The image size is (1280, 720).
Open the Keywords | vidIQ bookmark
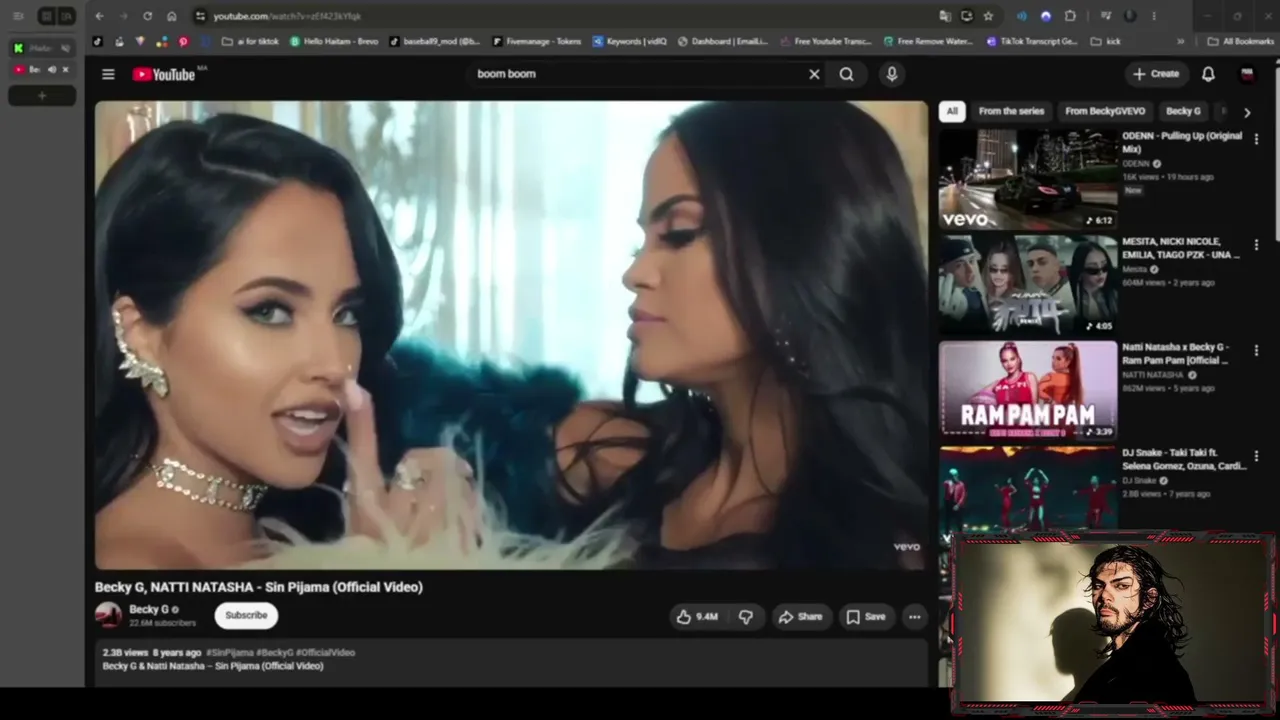(x=629, y=42)
